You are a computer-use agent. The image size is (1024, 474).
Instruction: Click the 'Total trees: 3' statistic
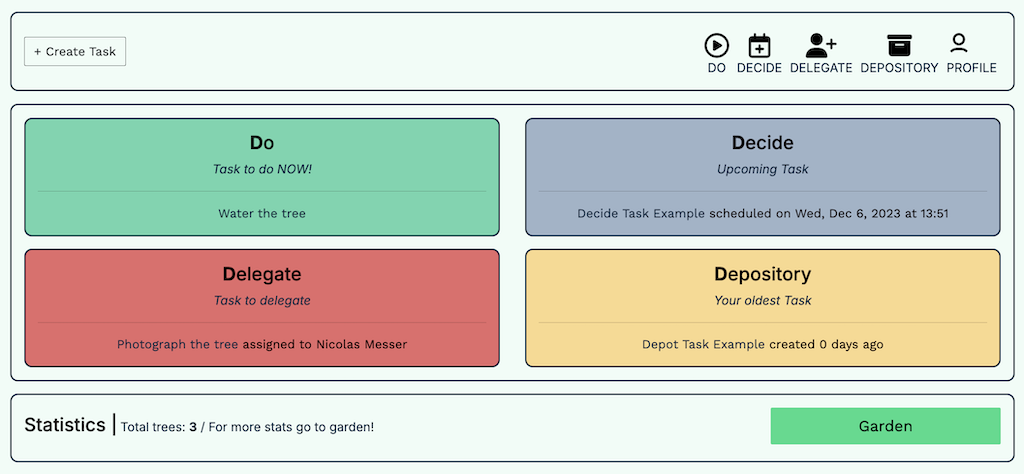tap(159, 428)
